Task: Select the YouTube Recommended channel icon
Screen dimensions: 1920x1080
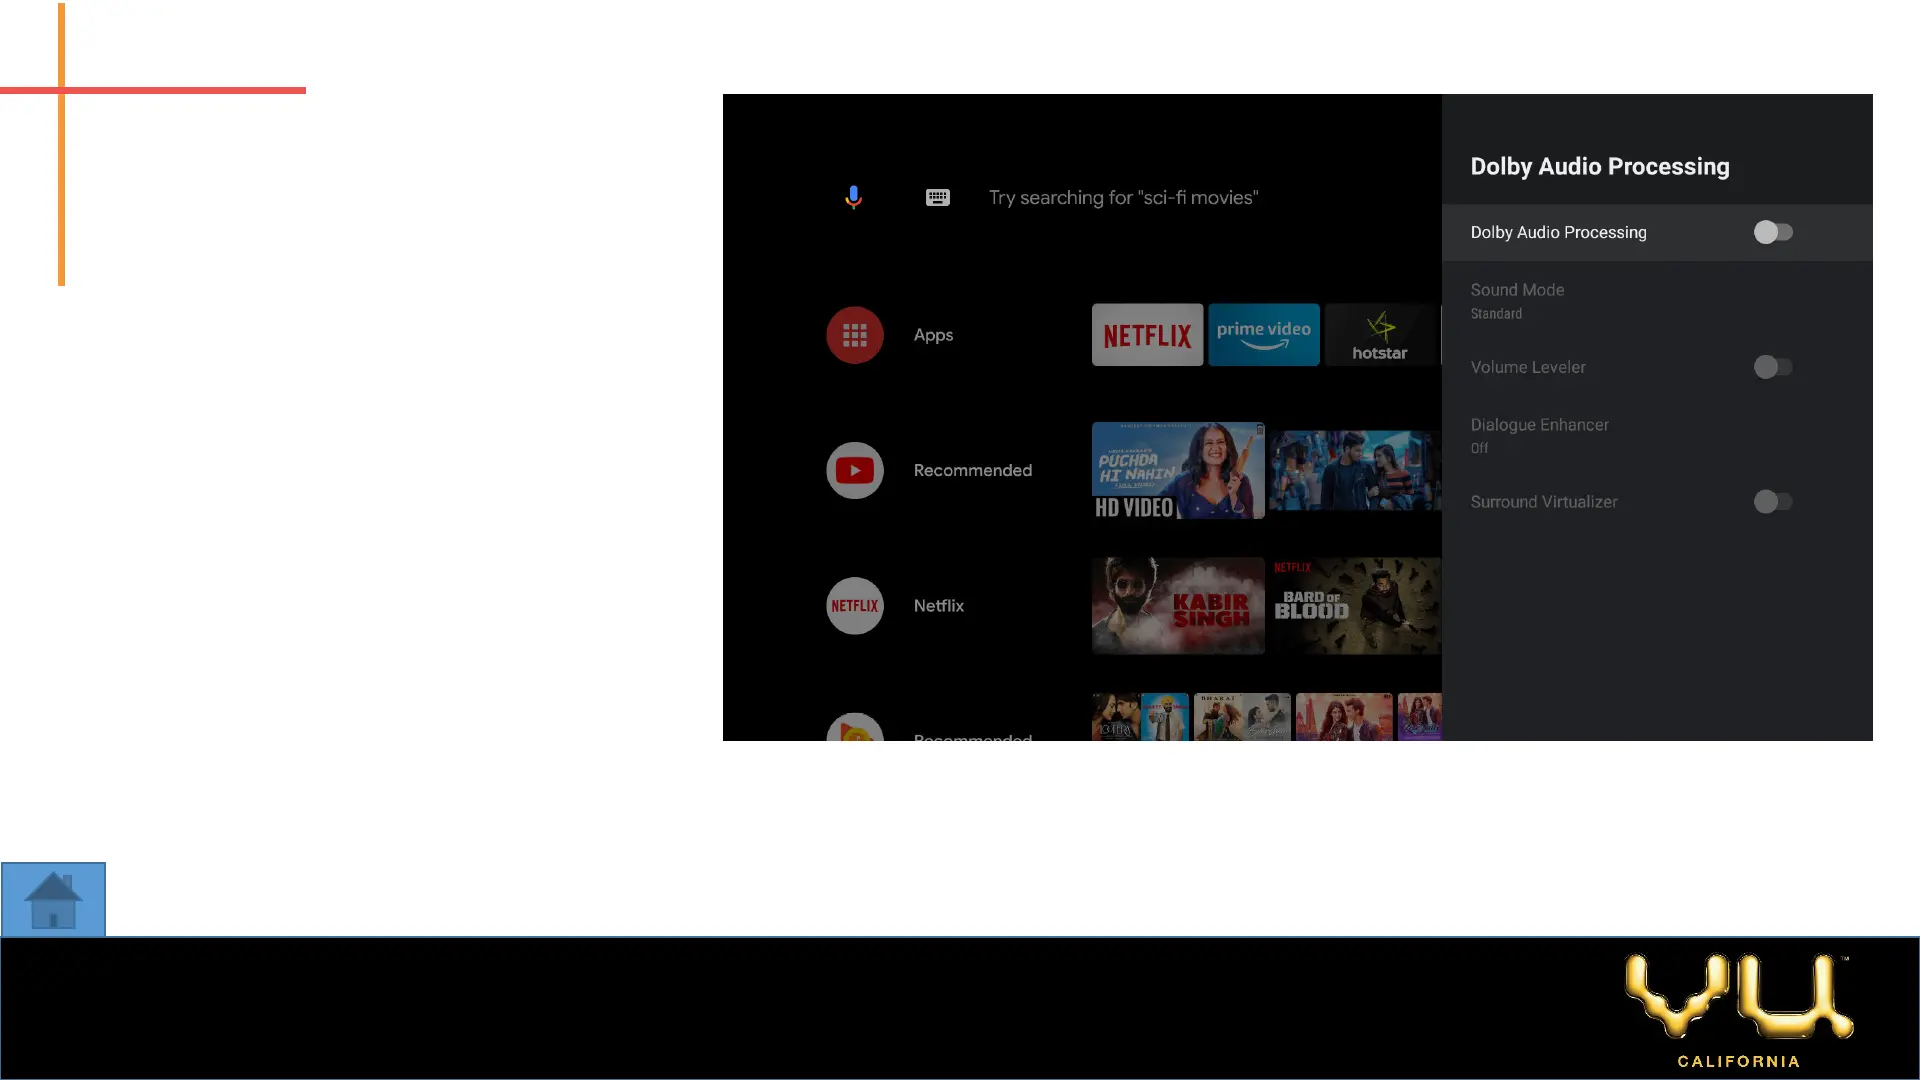Action: click(854, 470)
